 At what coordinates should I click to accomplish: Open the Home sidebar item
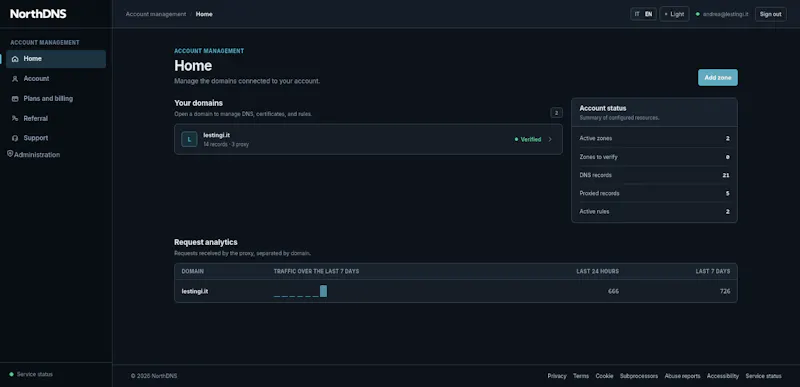click(x=56, y=59)
